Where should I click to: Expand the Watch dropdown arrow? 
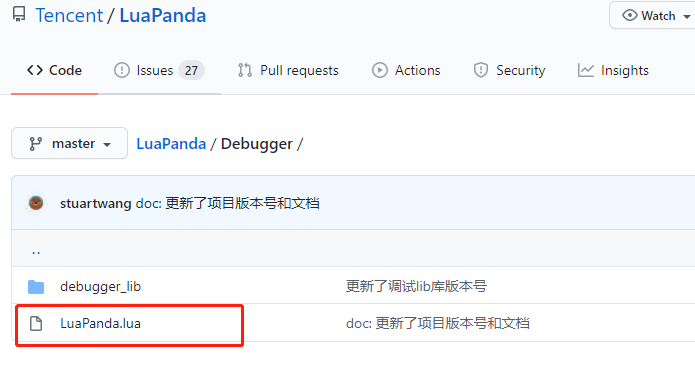click(x=687, y=16)
